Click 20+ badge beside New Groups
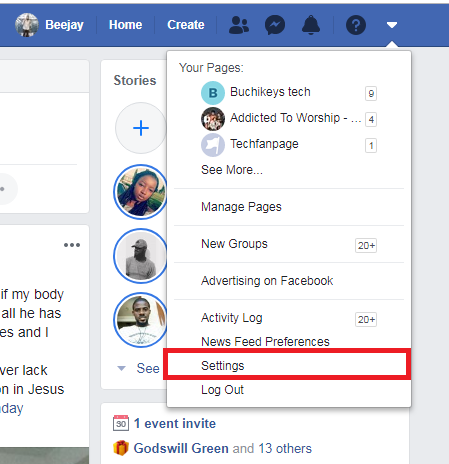The height and width of the screenshot is (464, 449). click(x=366, y=246)
